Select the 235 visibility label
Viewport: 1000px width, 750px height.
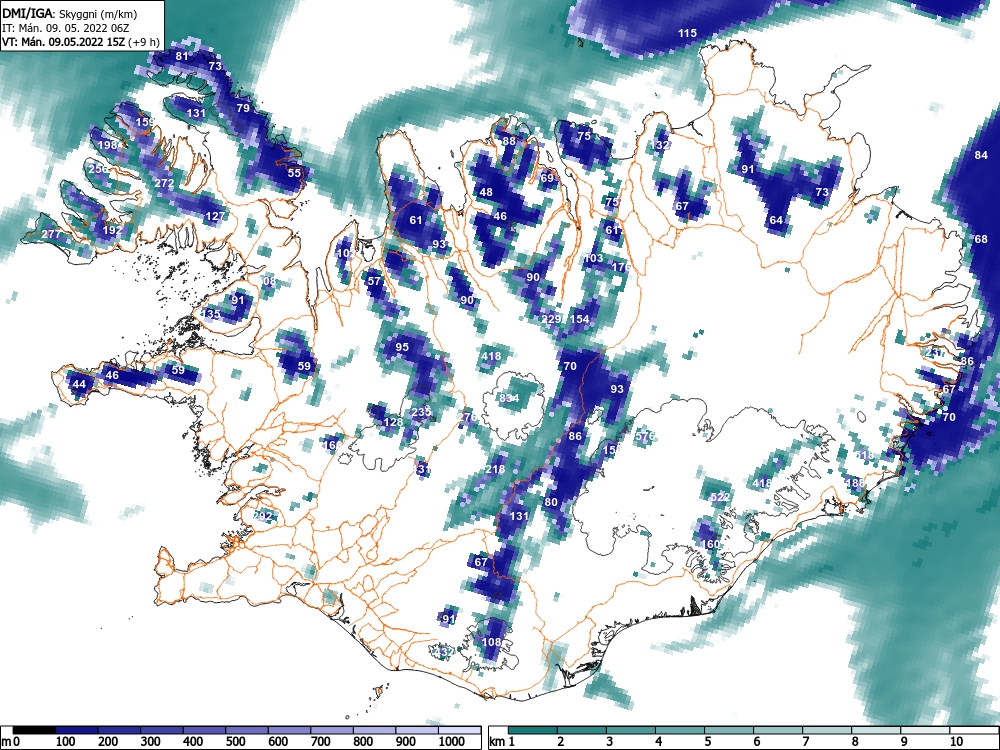coord(421,412)
